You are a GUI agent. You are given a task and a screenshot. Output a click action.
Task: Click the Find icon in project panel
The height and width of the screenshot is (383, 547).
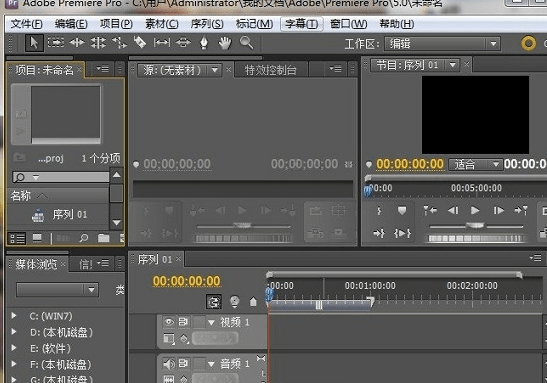coord(84,238)
